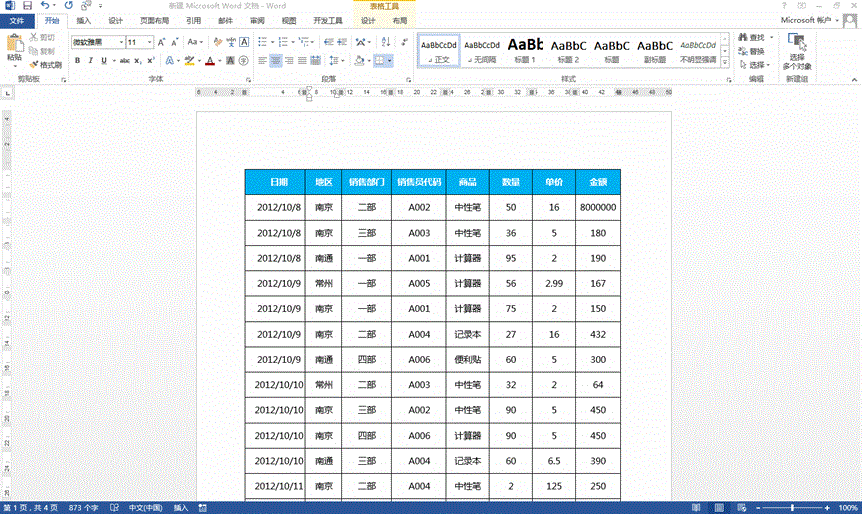Click the table cell containing 8000000
Screen dimensions: 862x514
[x=597, y=207]
